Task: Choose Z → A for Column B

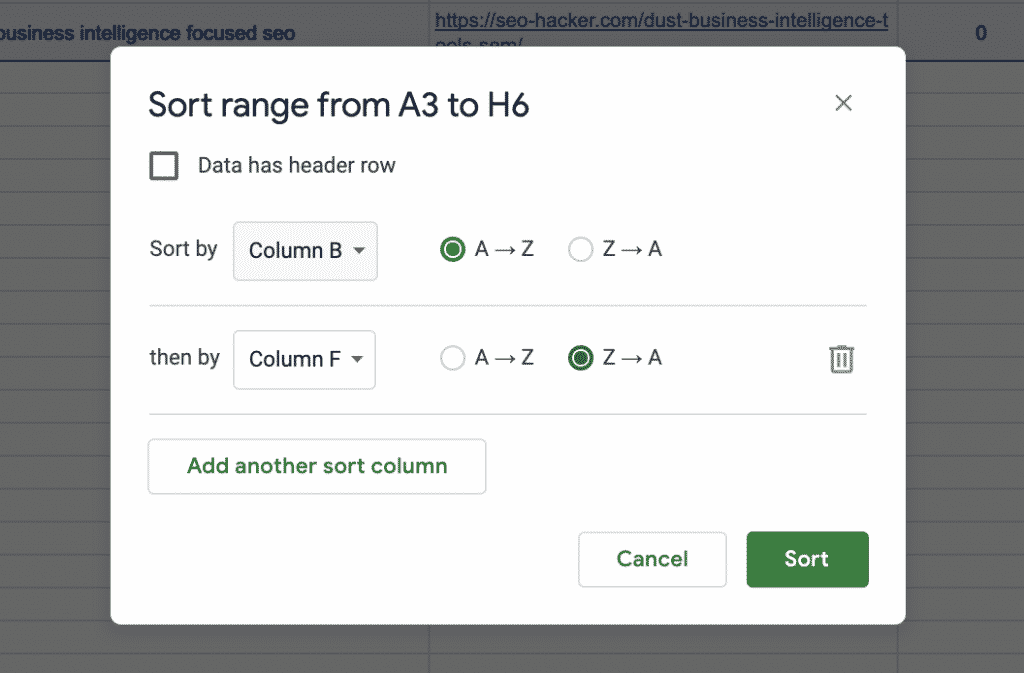Action: pos(581,250)
